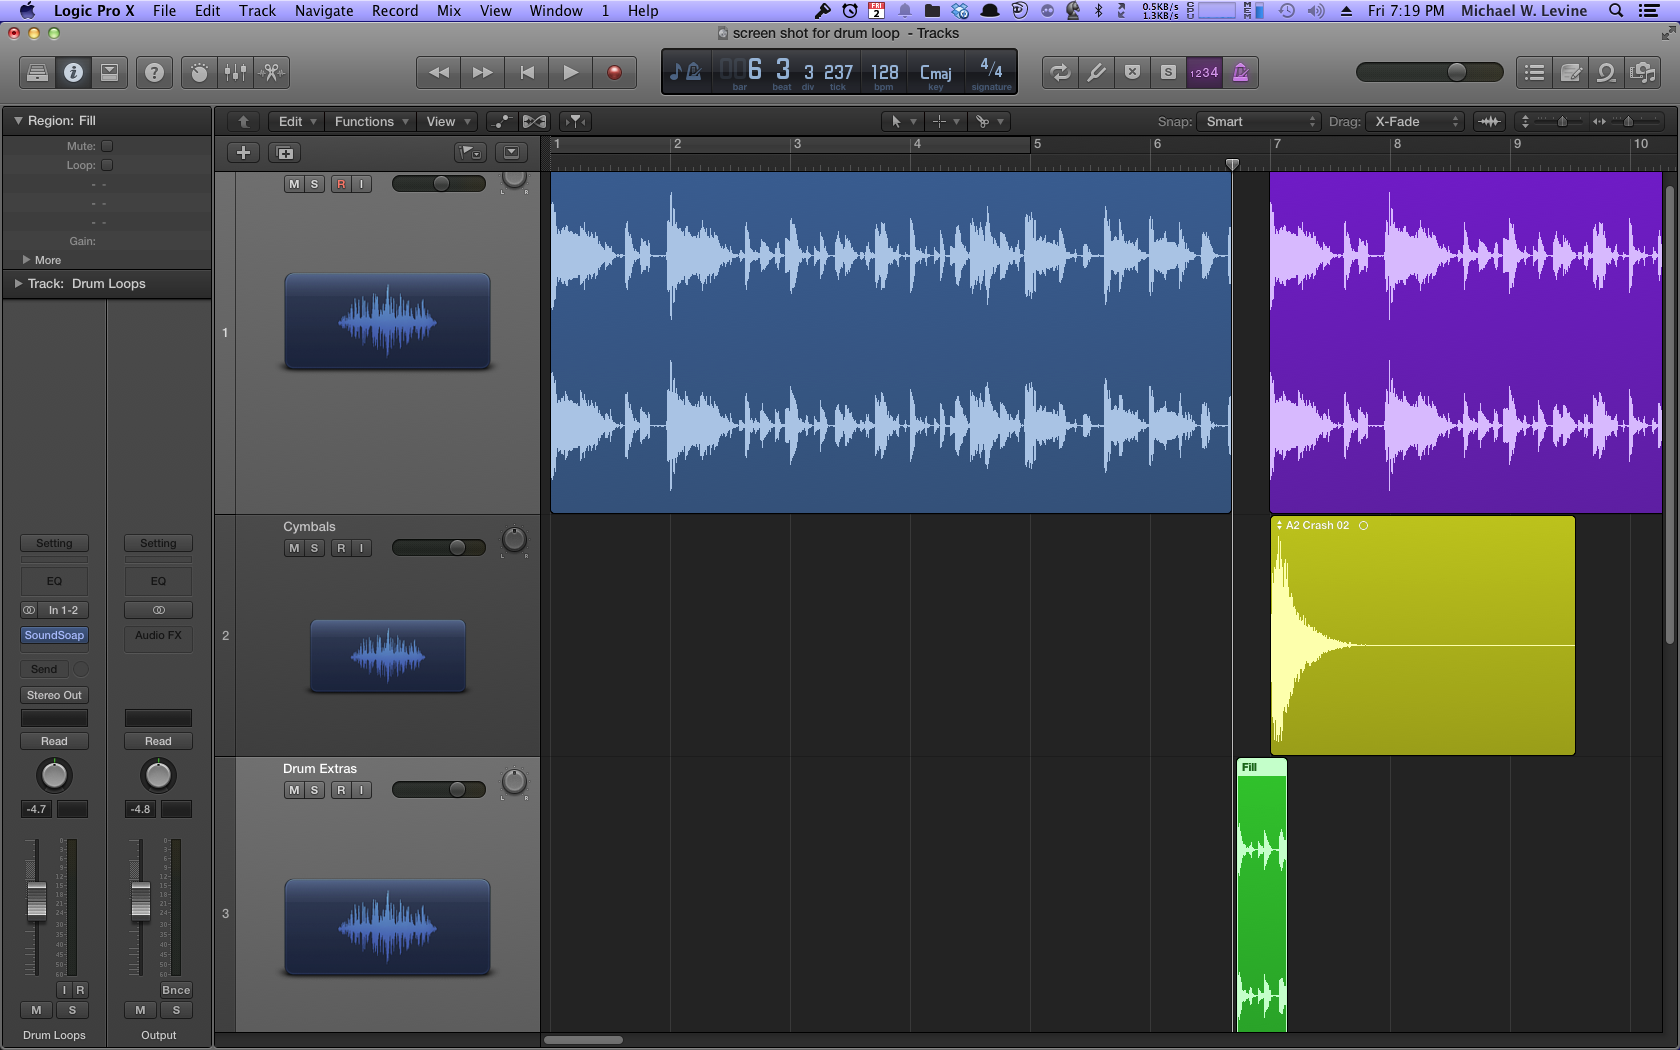Open the Window menu
The height and width of the screenshot is (1050, 1680).
point(556,11)
